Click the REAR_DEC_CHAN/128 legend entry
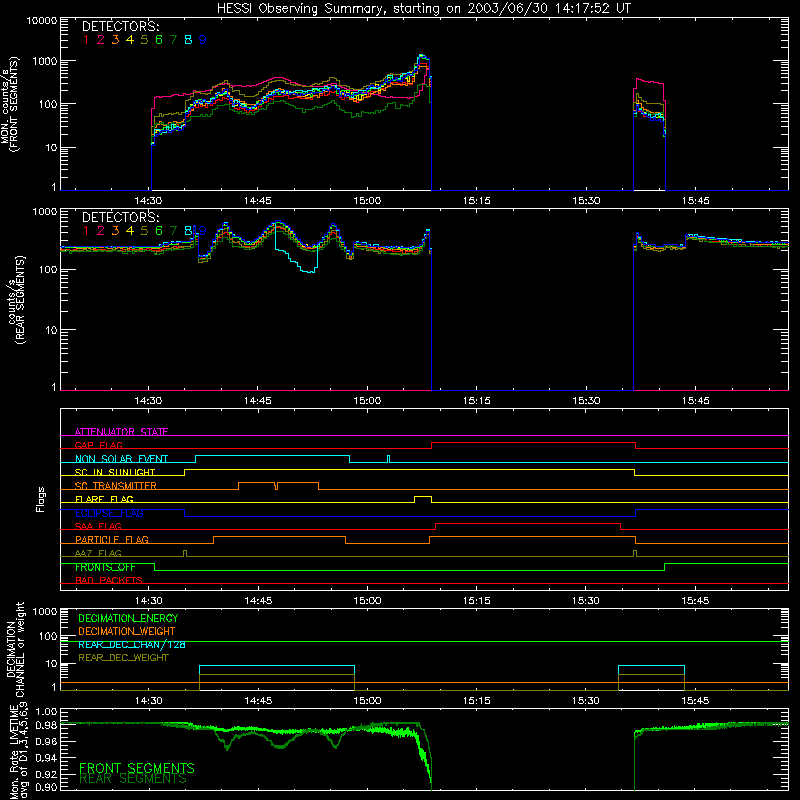800x800 pixels. click(132, 645)
